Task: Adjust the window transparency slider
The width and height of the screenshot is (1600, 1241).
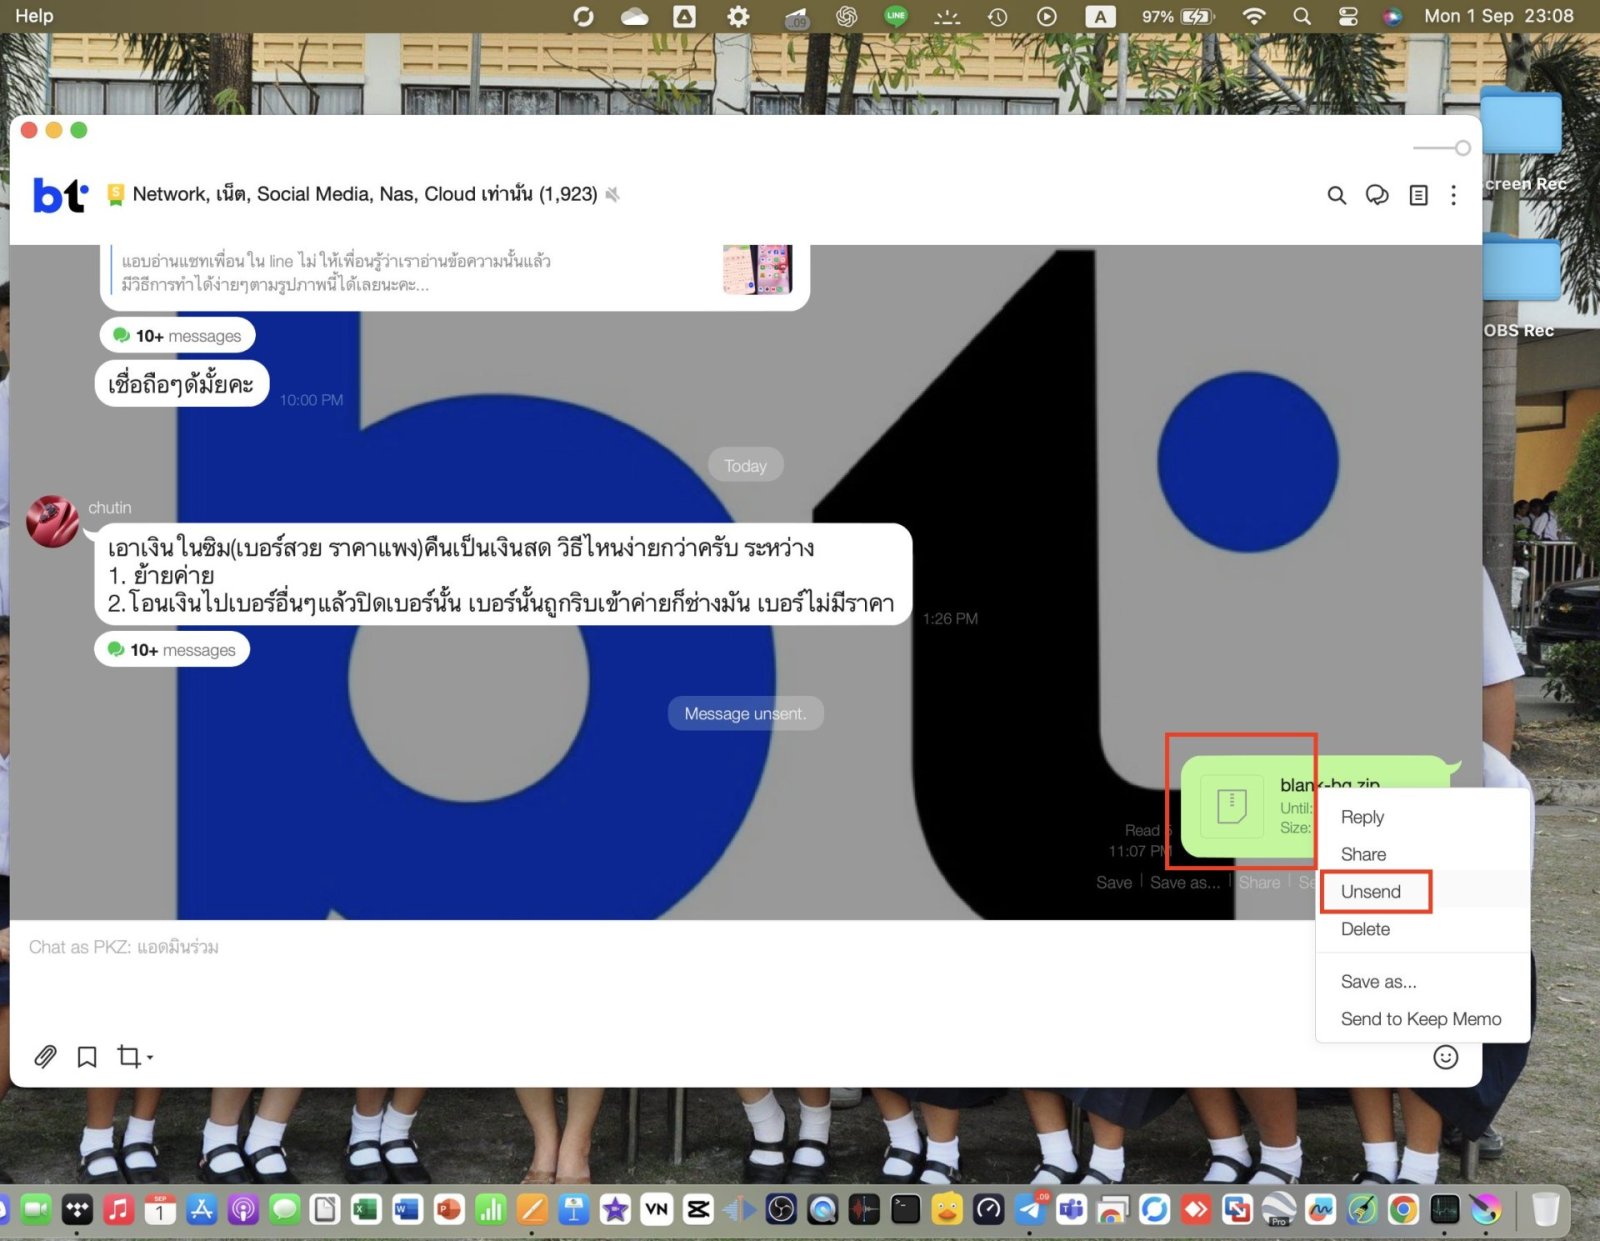Action: [1441, 148]
